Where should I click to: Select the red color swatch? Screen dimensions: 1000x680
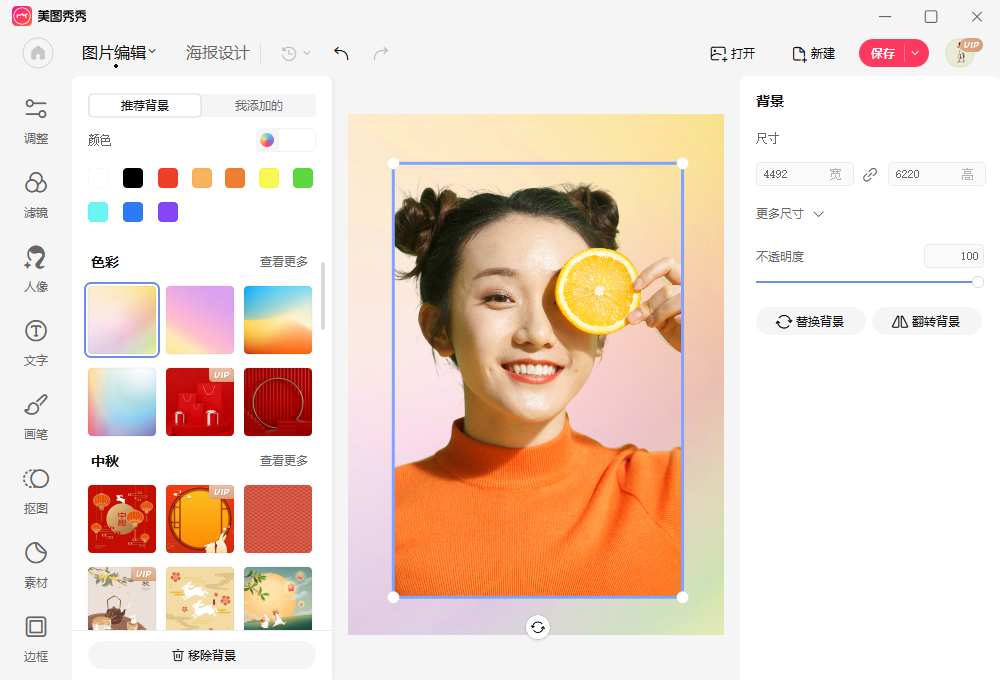167,177
